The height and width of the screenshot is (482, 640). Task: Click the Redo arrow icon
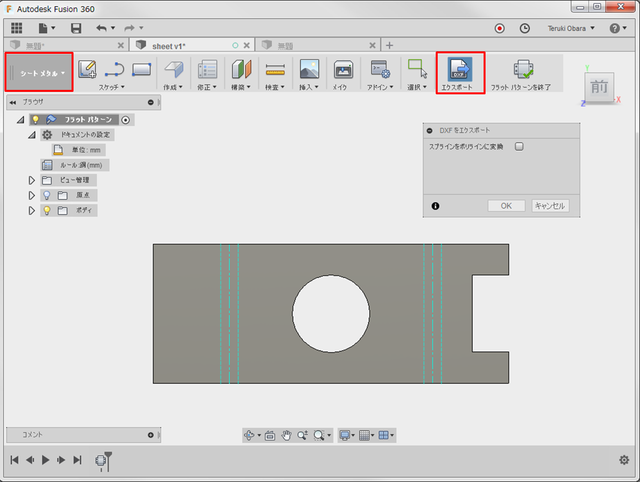(129, 28)
